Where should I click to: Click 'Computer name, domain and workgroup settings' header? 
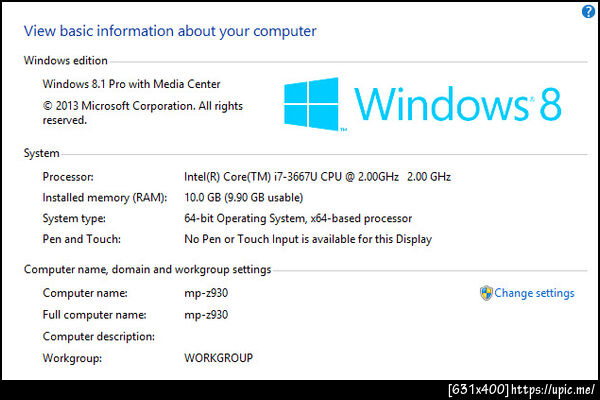[x=147, y=269]
